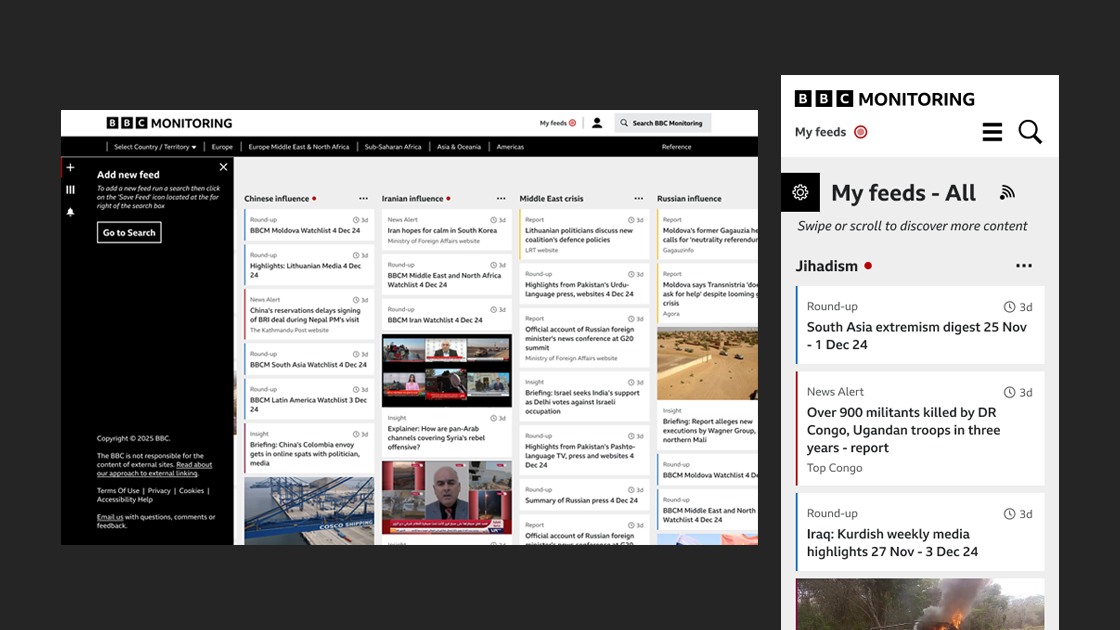
Task: Open Over 900 militants killed by DR Congo article
Action: 903,430
